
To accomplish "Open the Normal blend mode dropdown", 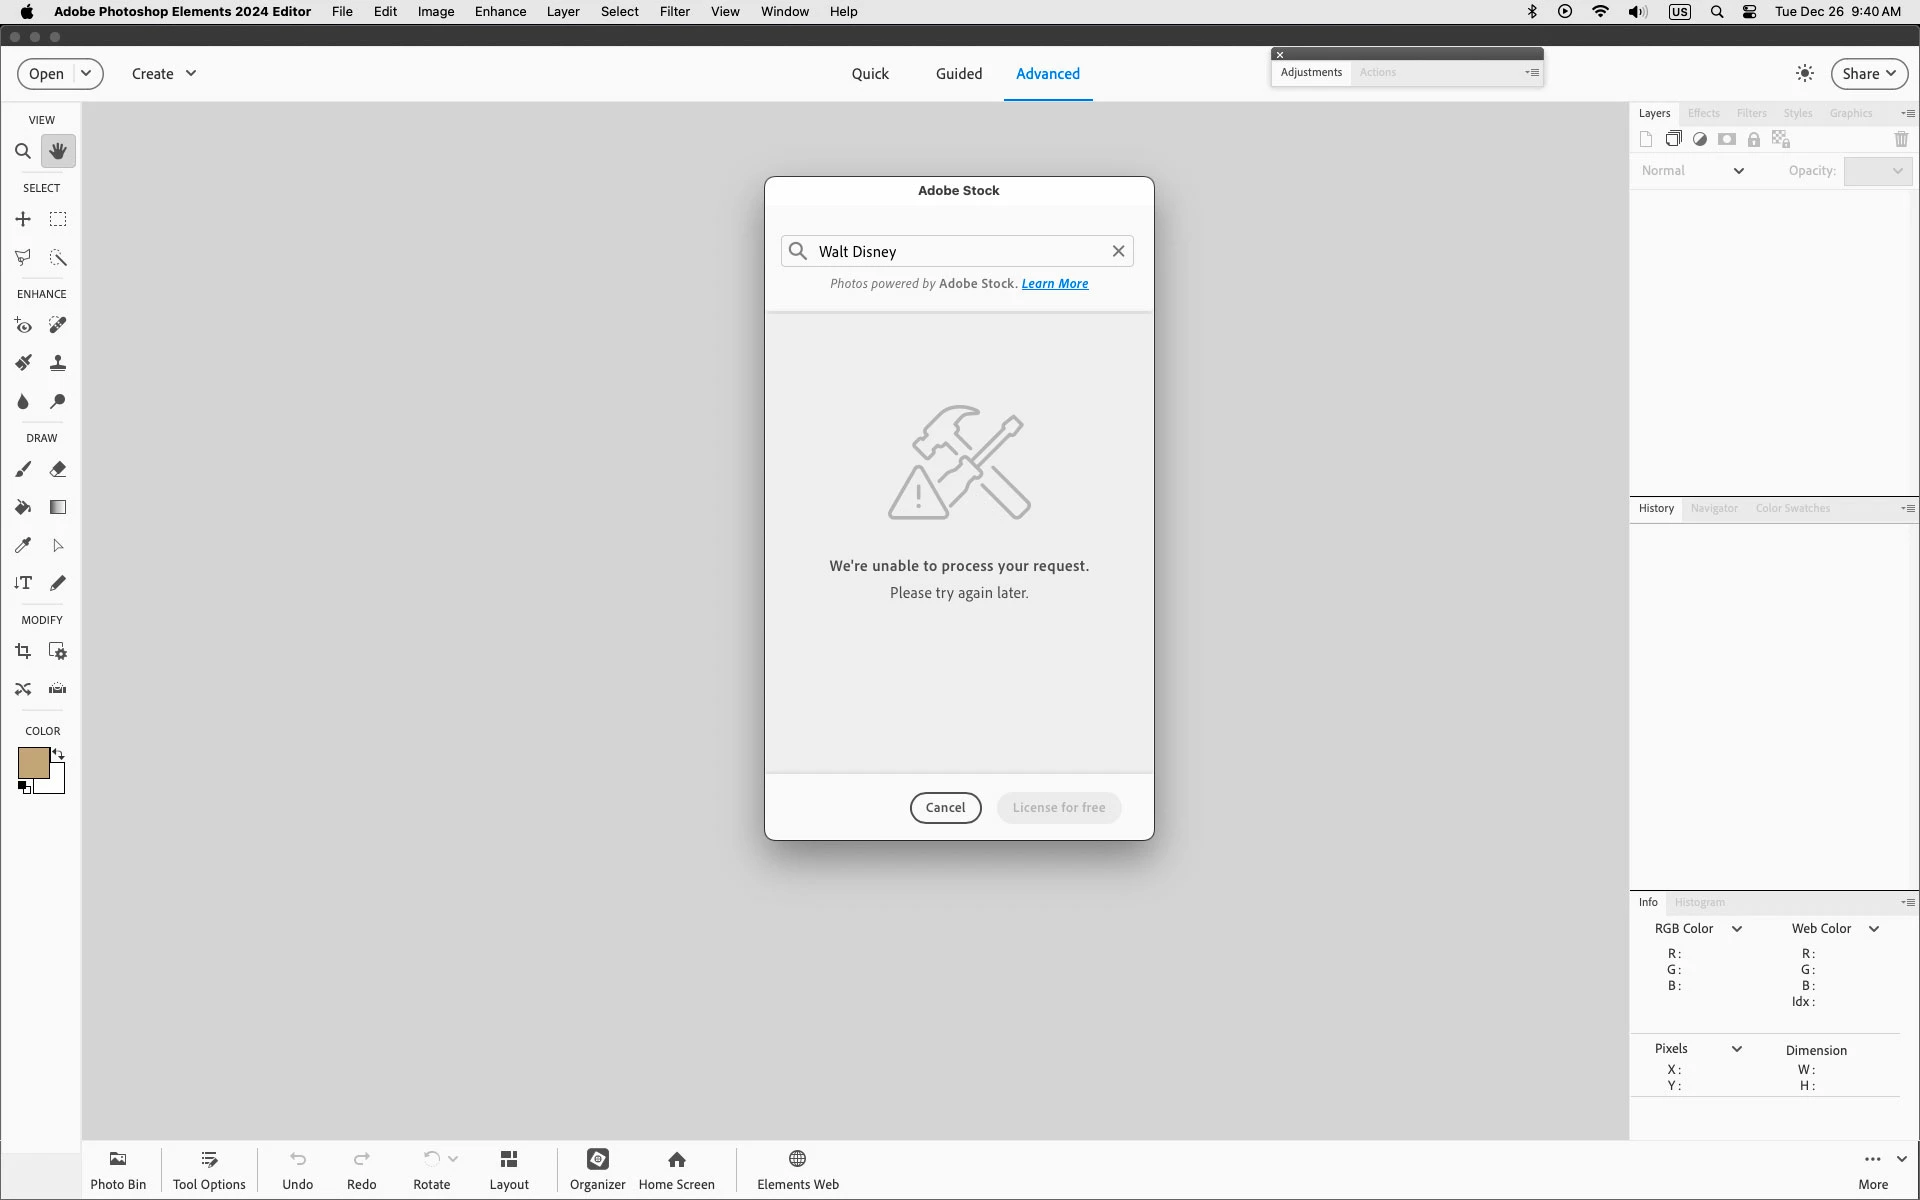I will [1692, 171].
